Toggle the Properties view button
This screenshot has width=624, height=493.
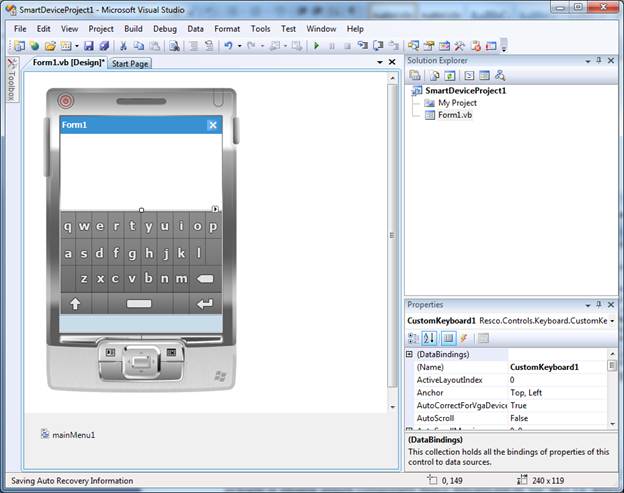(x=448, y=339)
